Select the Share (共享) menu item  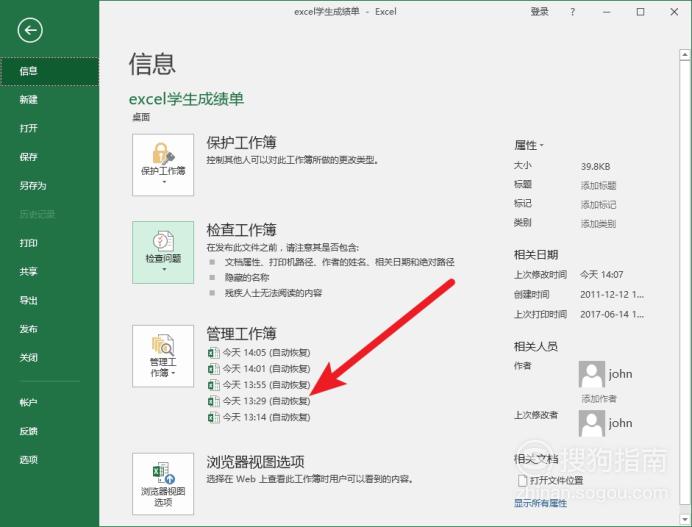coord(49,272)
